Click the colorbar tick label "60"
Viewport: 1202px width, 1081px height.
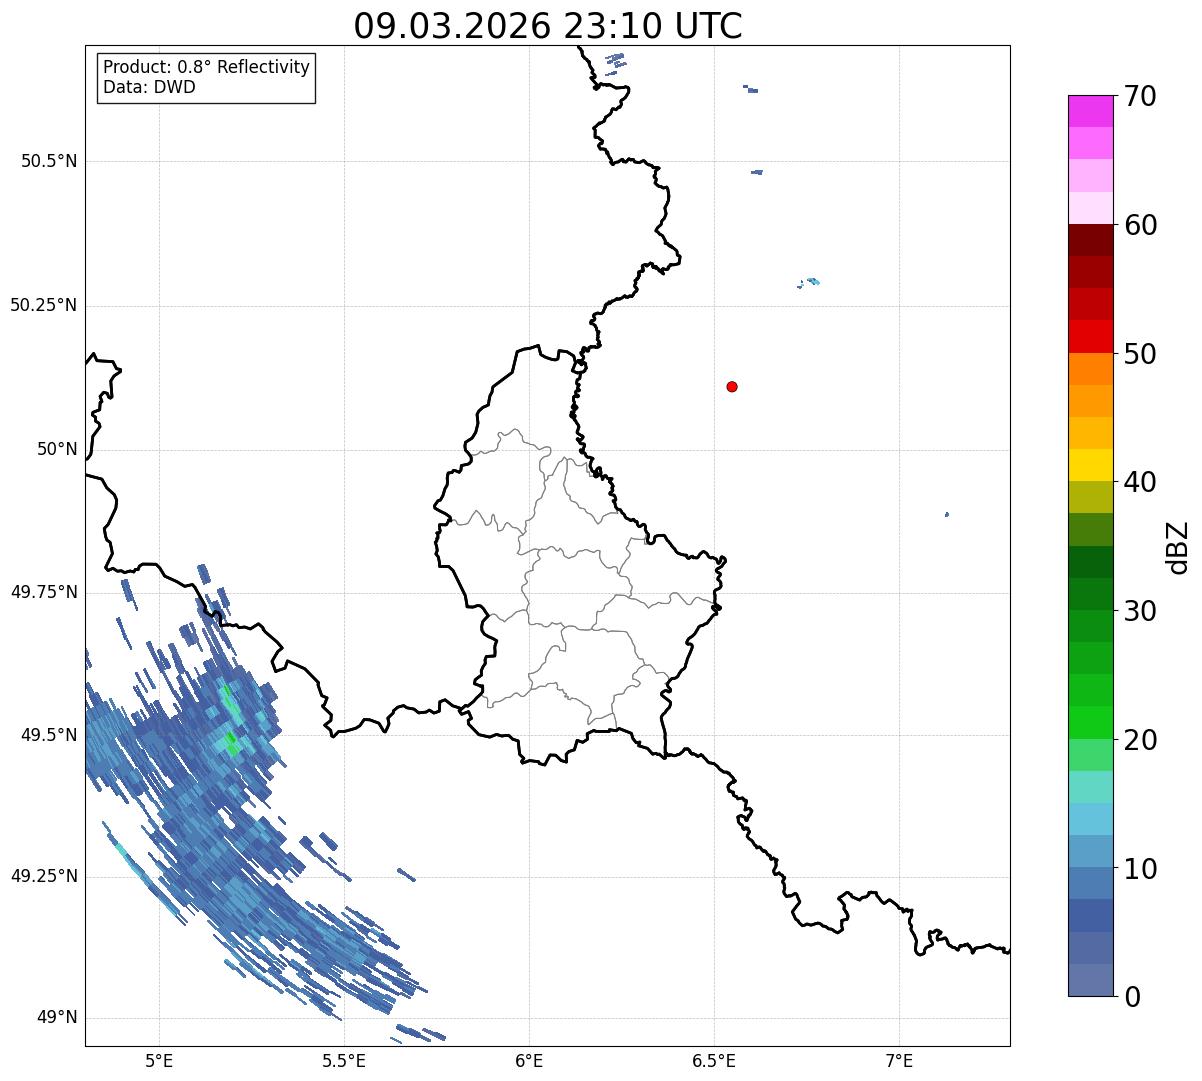[x=1139, y=225]
